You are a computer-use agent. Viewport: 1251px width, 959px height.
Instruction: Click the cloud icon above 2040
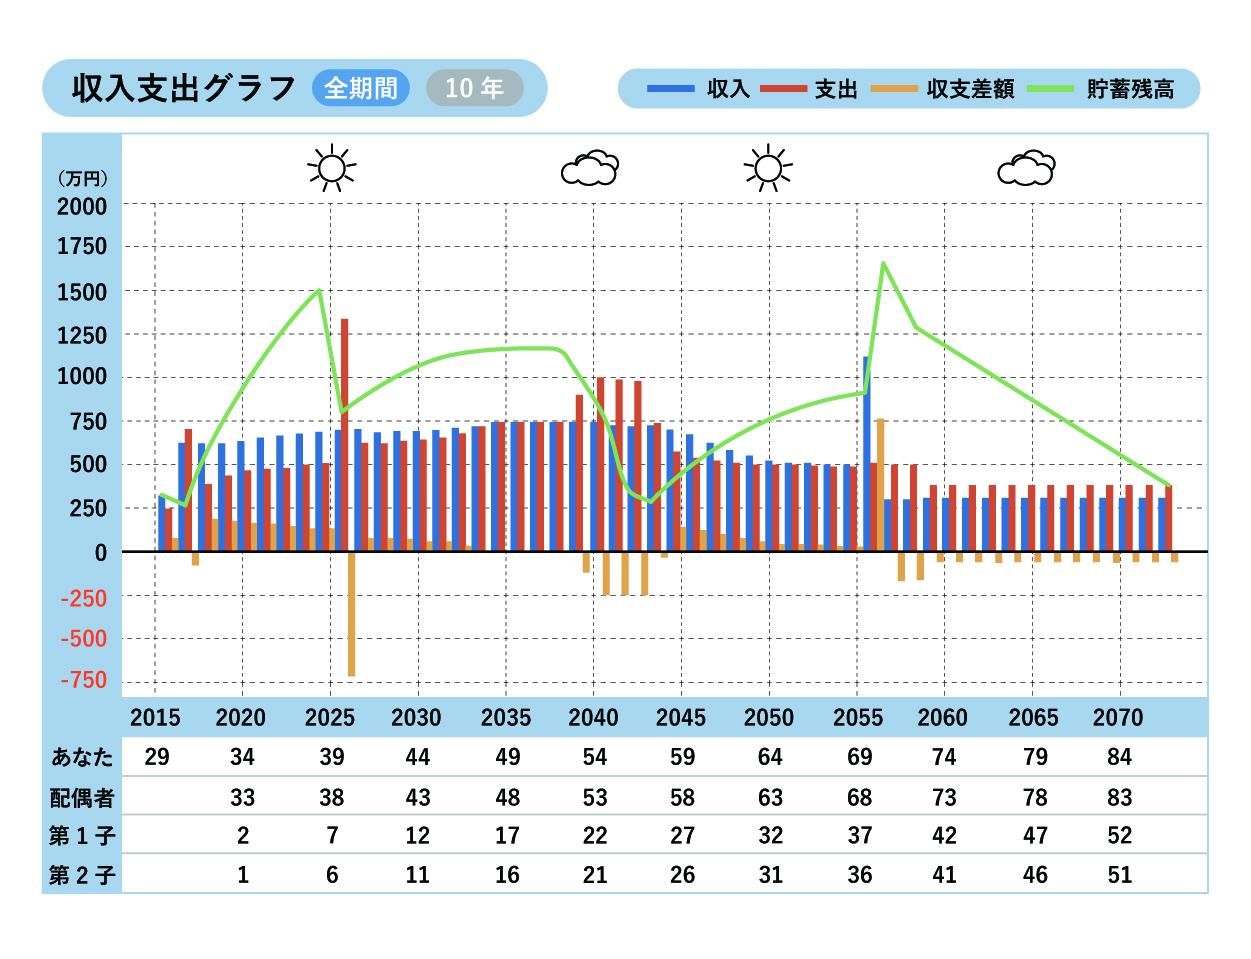point(590,168)
